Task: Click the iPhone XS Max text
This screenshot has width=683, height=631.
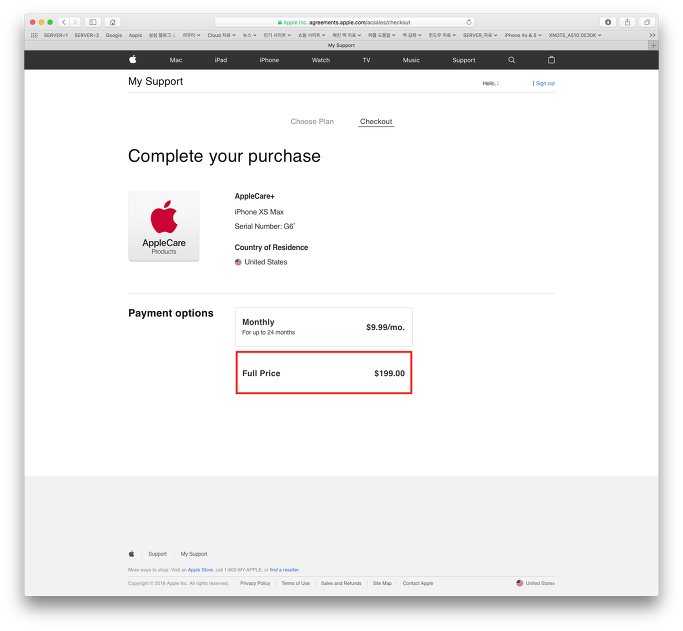Action: coord(259,212)
